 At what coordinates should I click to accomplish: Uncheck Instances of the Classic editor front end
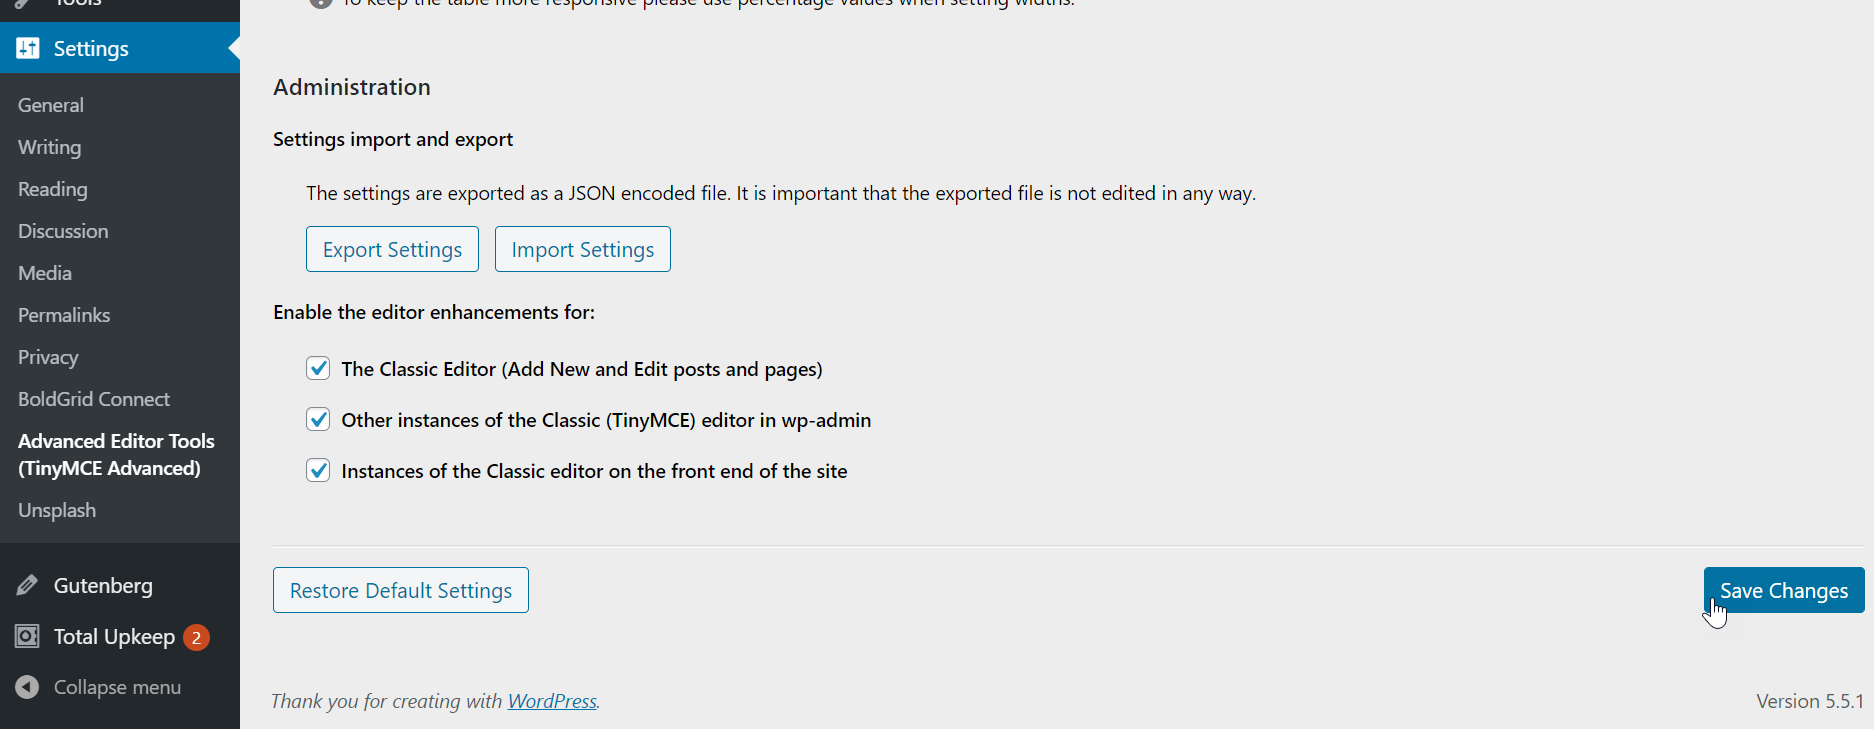(x=317, y=470)
